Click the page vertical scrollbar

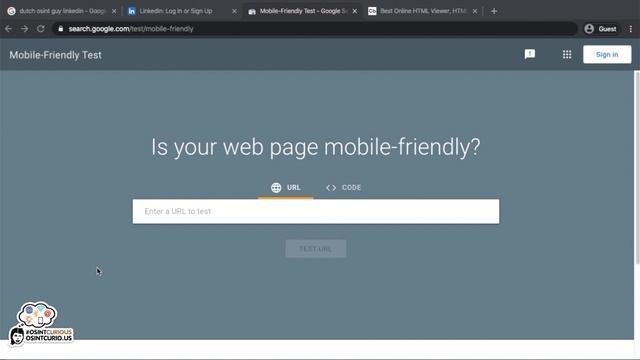637,168
